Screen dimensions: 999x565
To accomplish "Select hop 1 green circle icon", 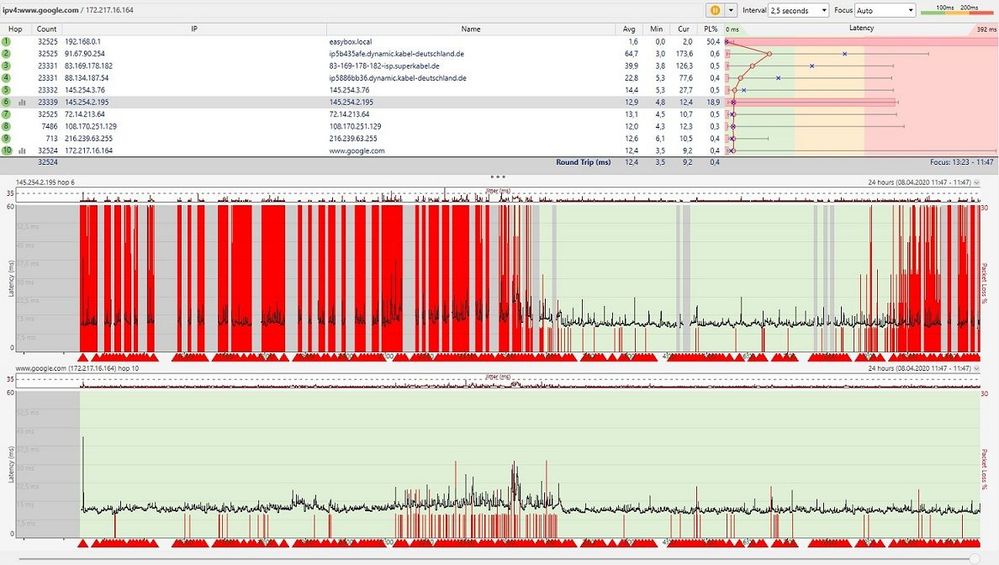I will (6, 41).
